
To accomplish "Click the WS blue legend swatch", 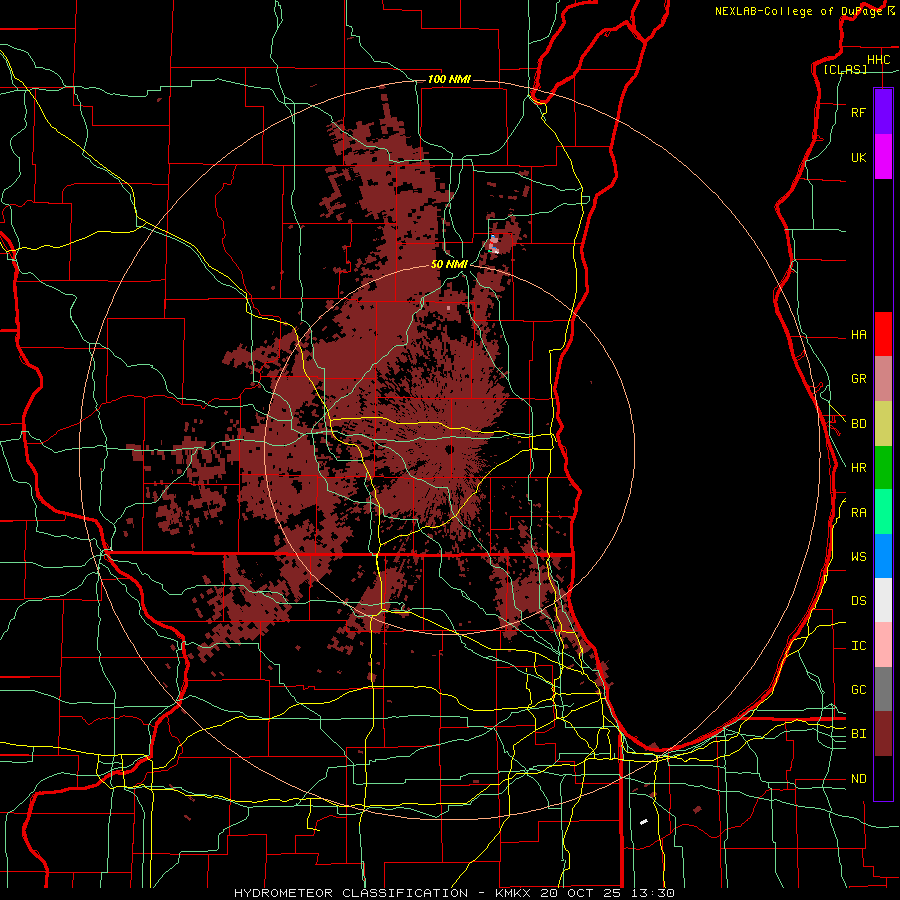I will click(x=883, y=556).
